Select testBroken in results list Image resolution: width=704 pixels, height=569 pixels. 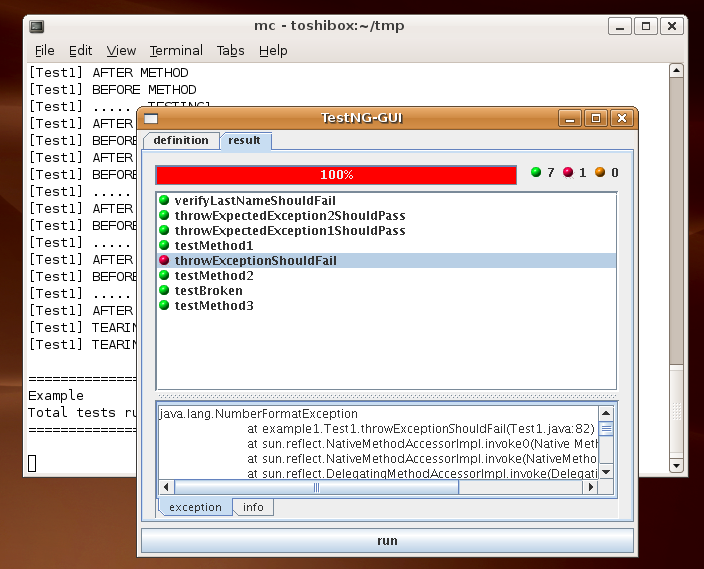tap(387, 291)
